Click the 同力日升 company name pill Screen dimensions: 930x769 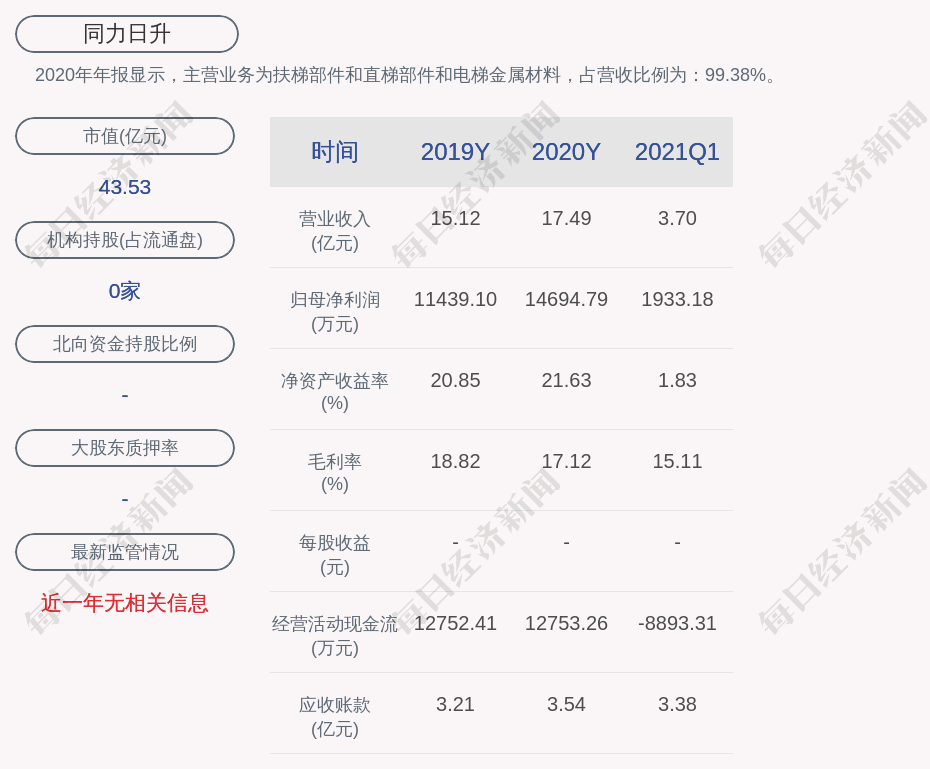click(127, 34)
